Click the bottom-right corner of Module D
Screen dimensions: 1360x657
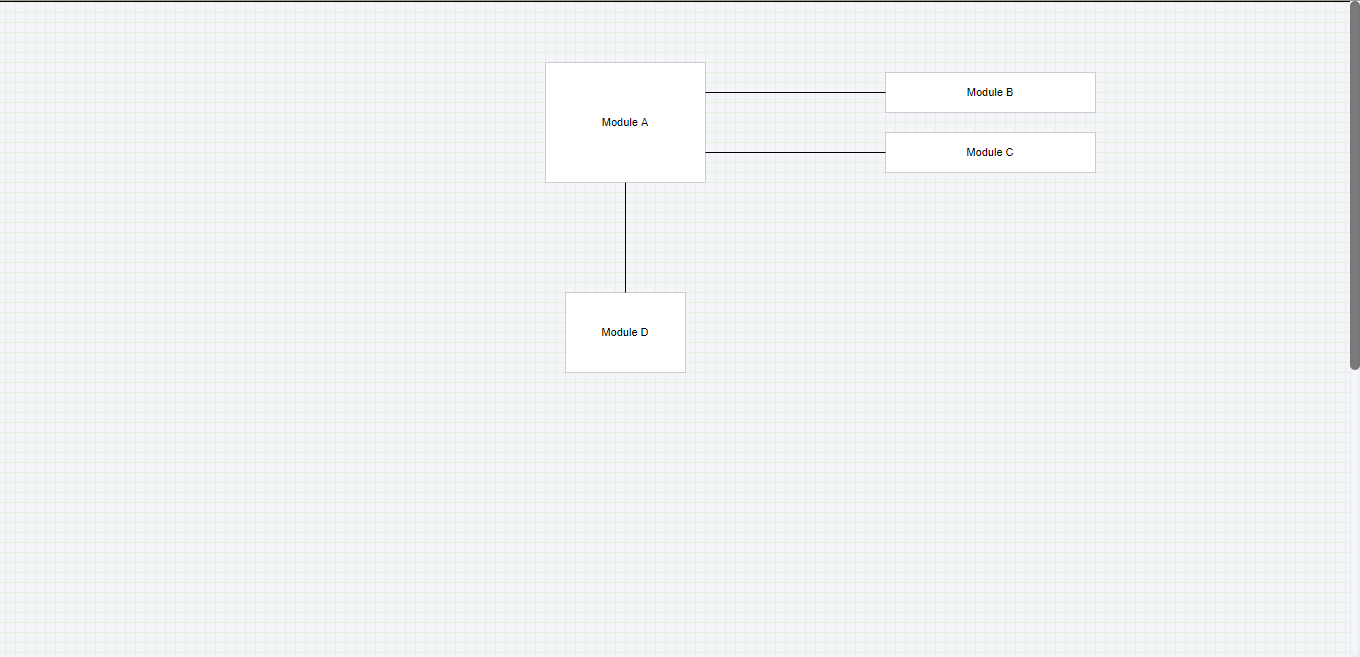[x=685, y=372]
